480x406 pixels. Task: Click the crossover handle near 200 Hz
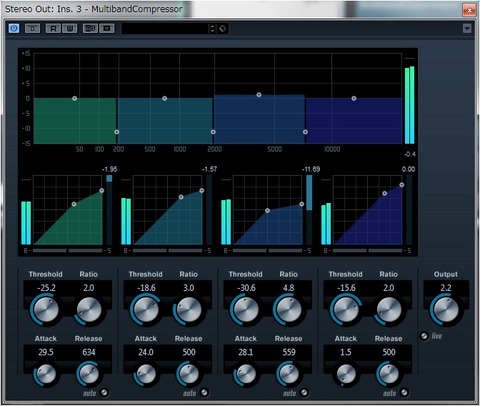[117, 132]
